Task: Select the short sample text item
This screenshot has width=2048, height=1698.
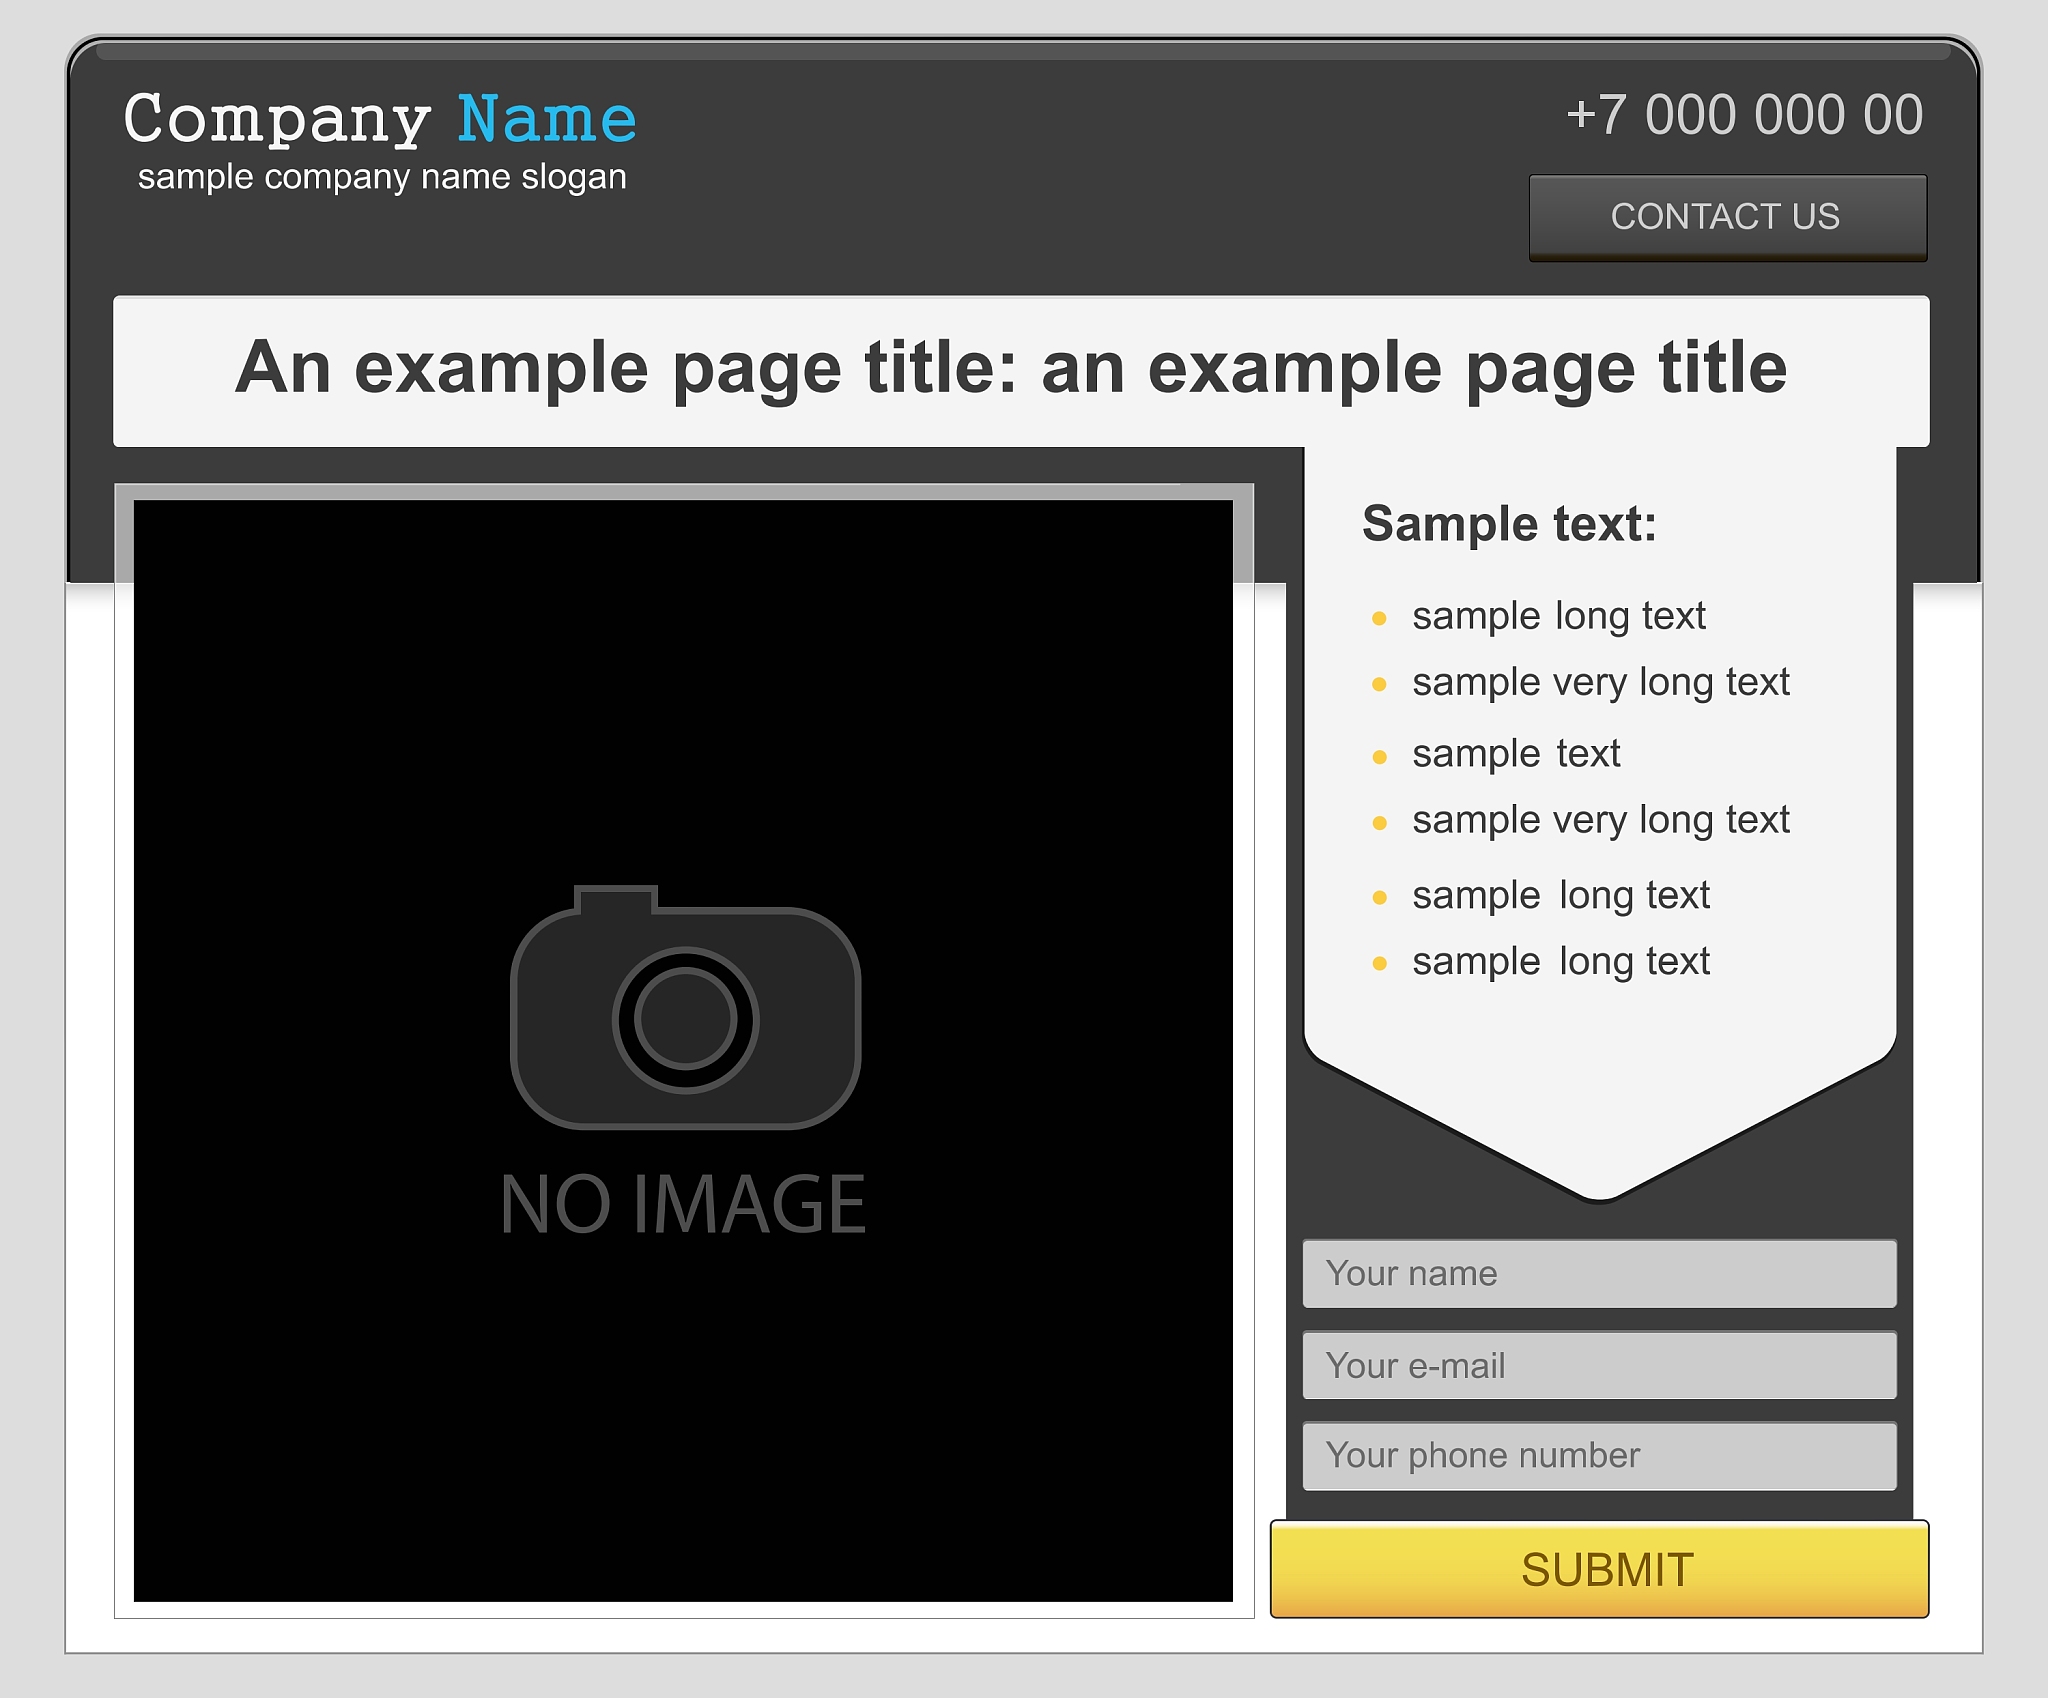Action: pos(1515,754)
